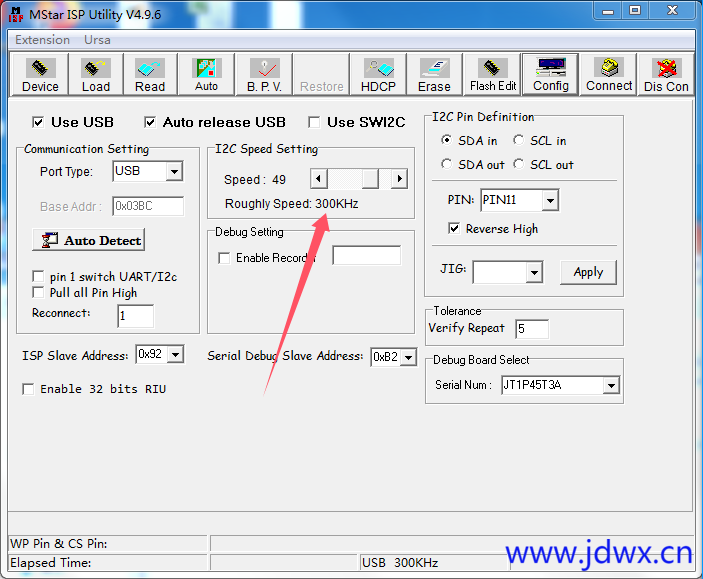703x579 pixels.
Task: Maximize the MStar ISP Utility window
Action: click(635, 11)
